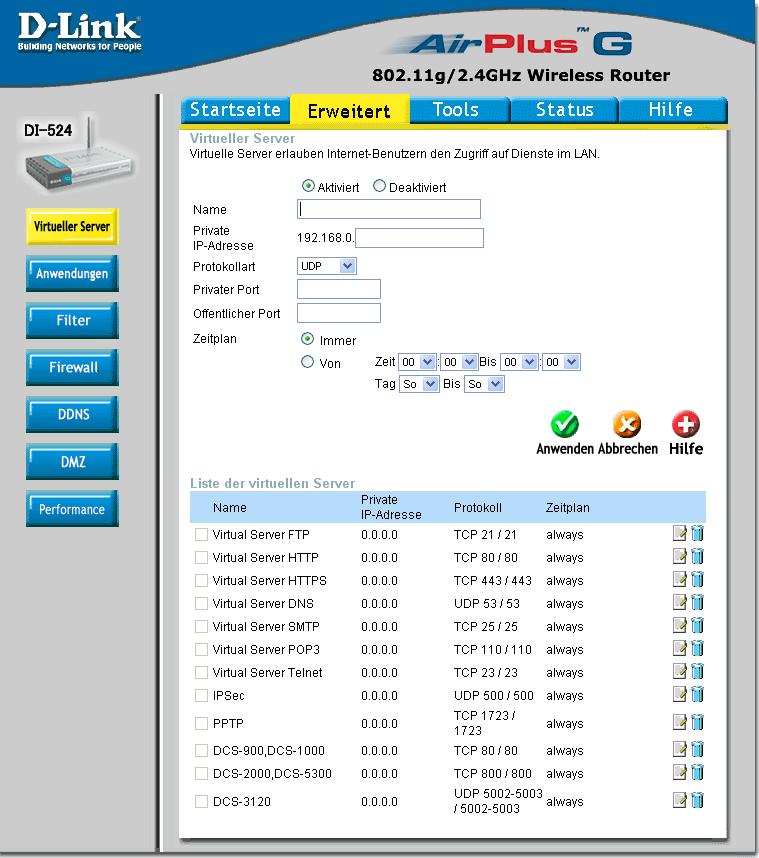Open the Protokollart UDP dropdown
Viewport: 759px width, 858px height.
[x=327, y=266]
